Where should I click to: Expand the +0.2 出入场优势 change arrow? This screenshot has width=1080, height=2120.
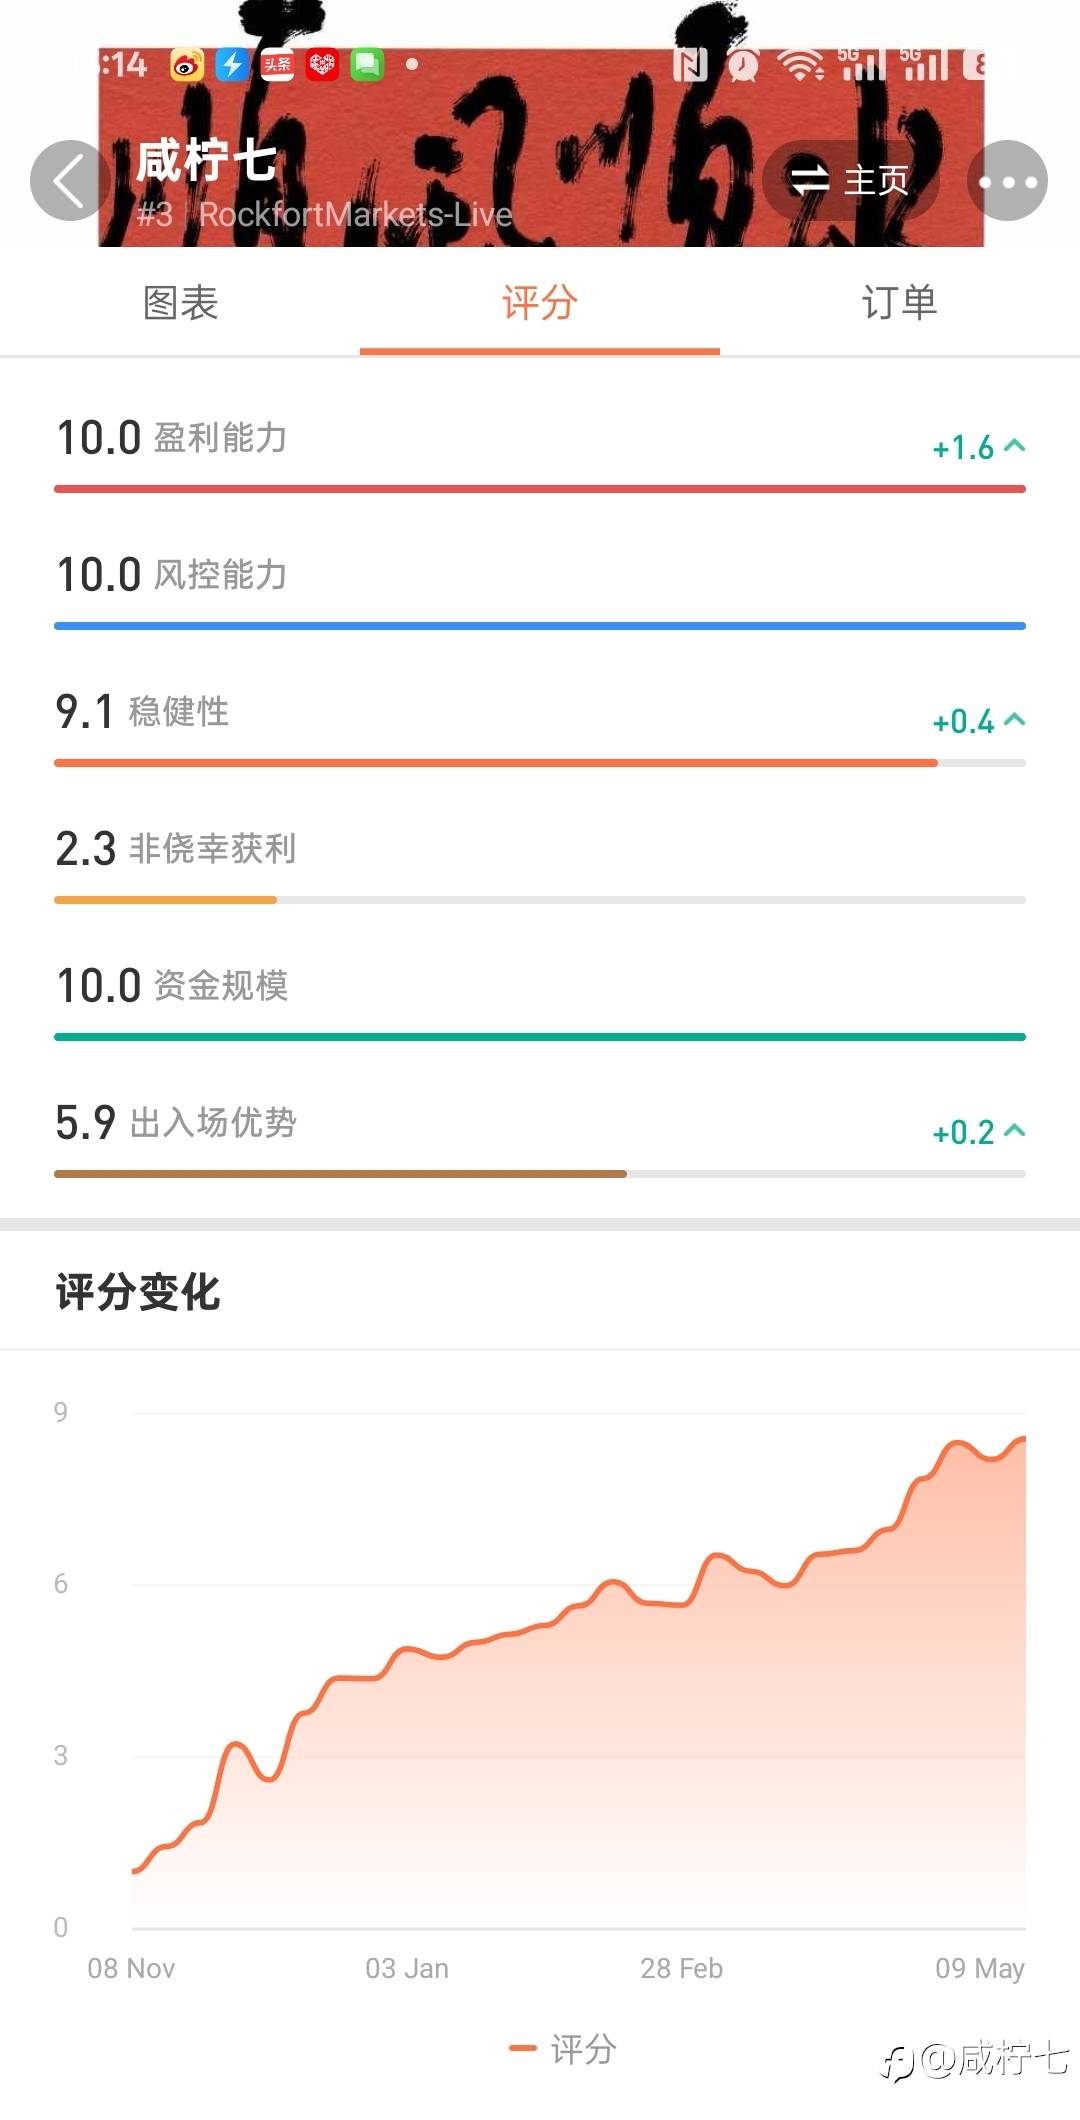(x=1014, y=1131)
